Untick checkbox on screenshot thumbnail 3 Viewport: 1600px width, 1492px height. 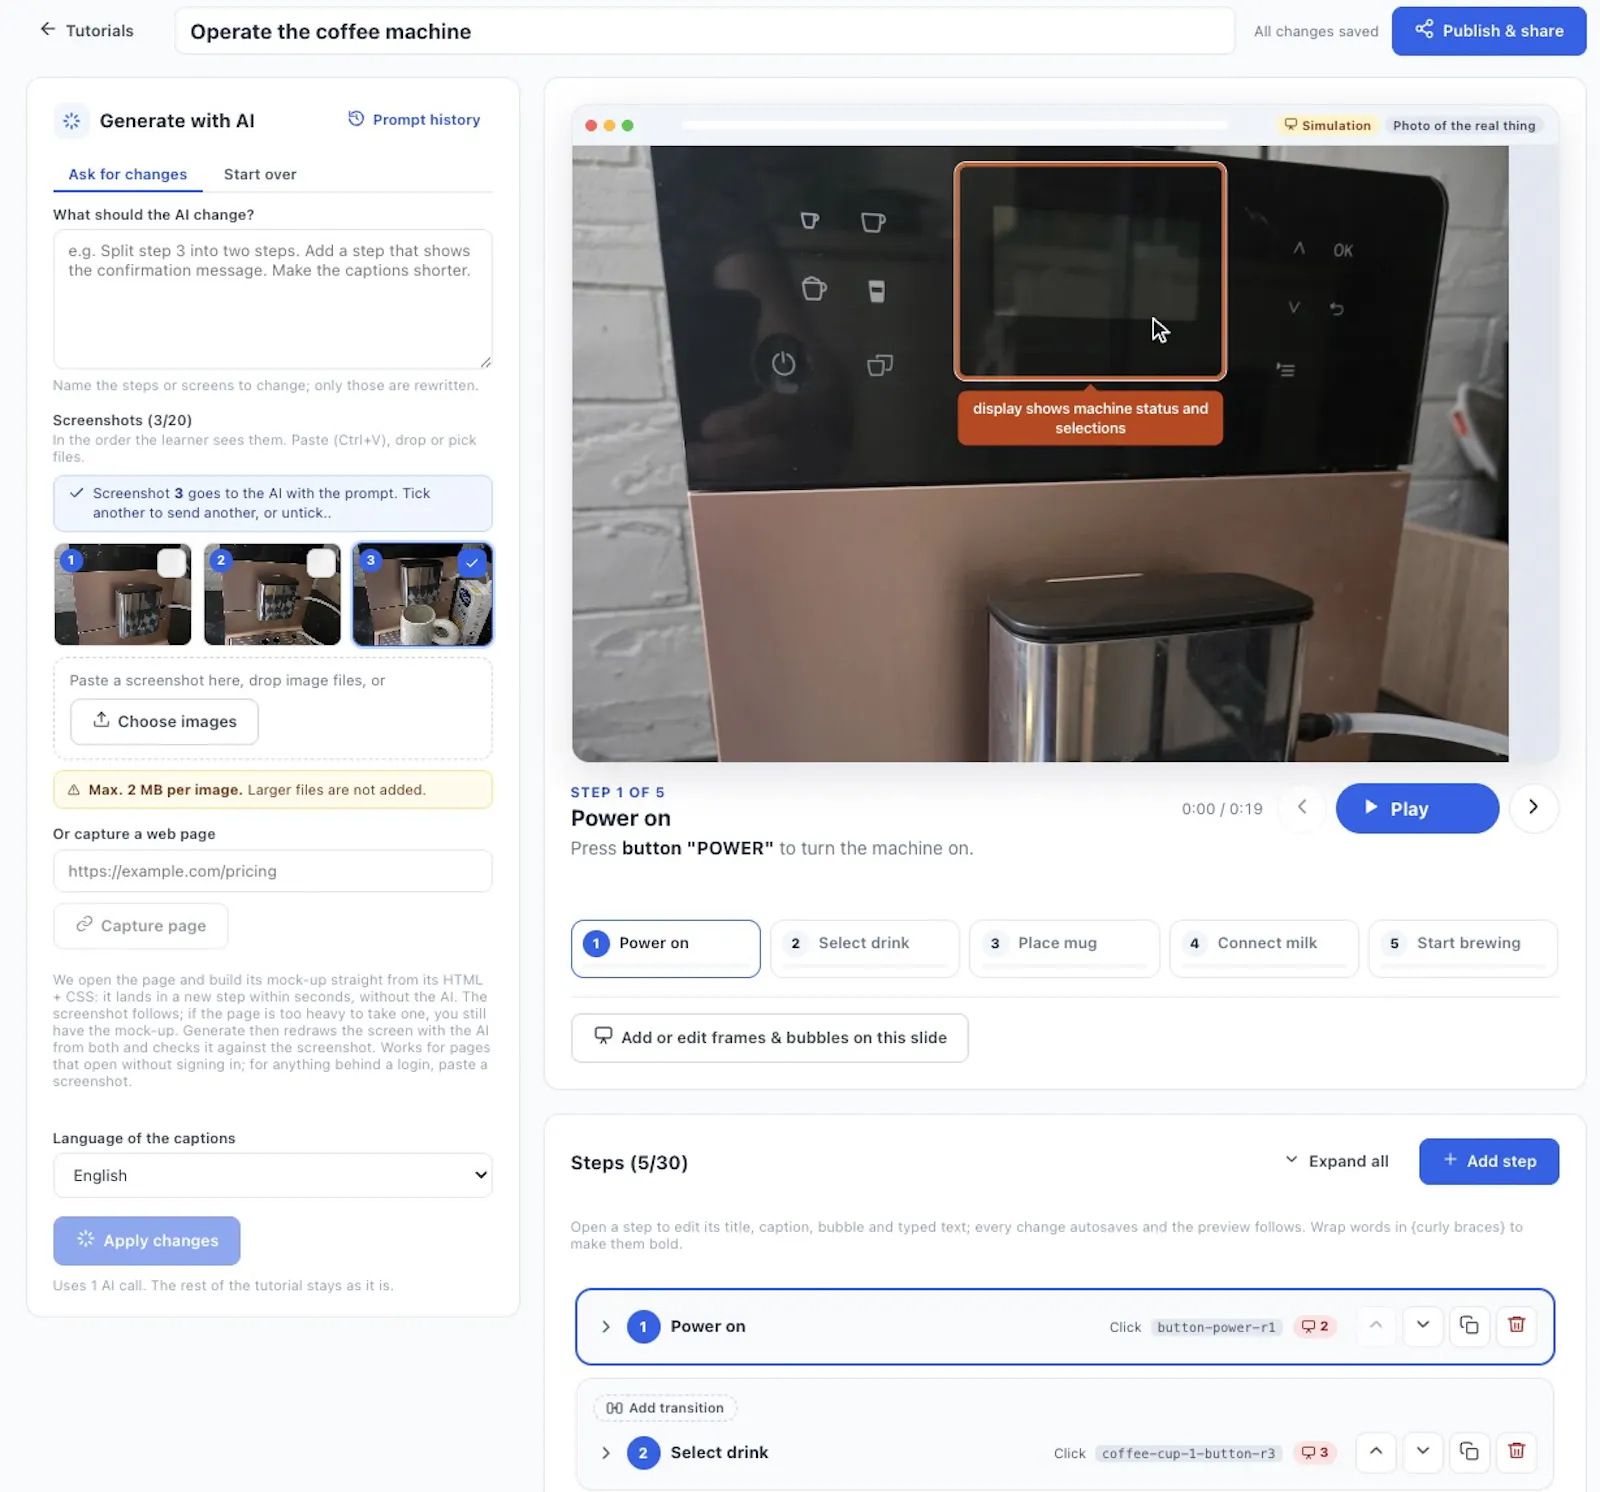click(x=472, y=562)
